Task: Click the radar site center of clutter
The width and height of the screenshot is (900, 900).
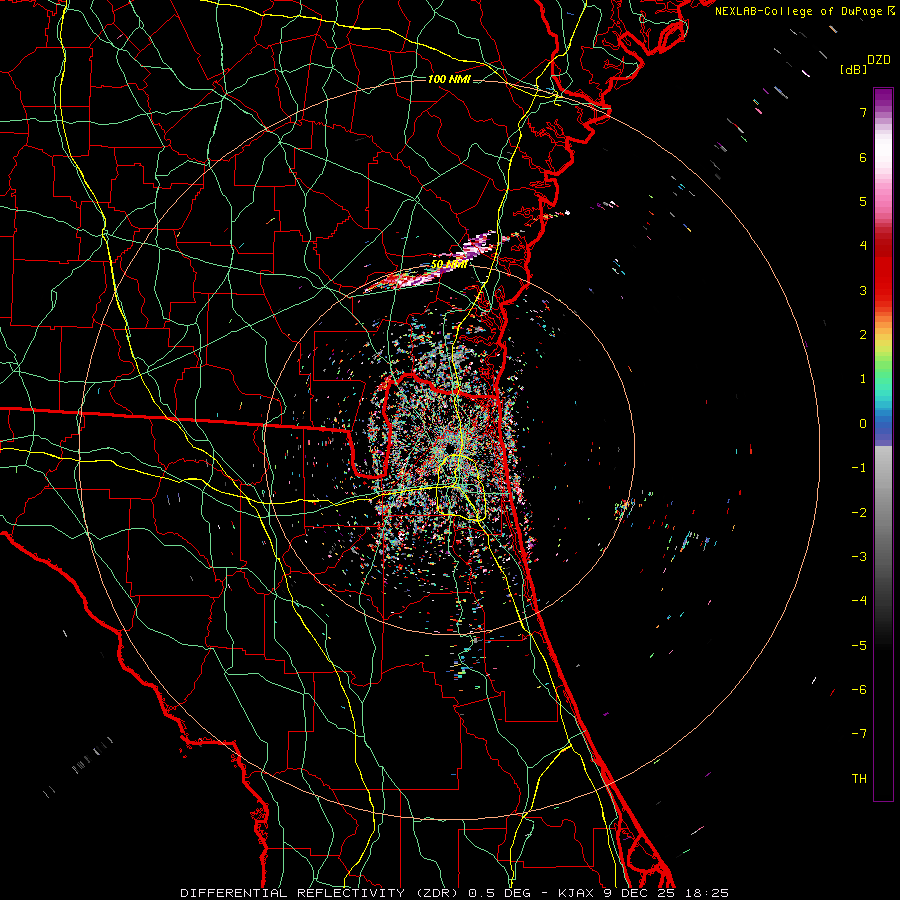Action: (449, 448)
